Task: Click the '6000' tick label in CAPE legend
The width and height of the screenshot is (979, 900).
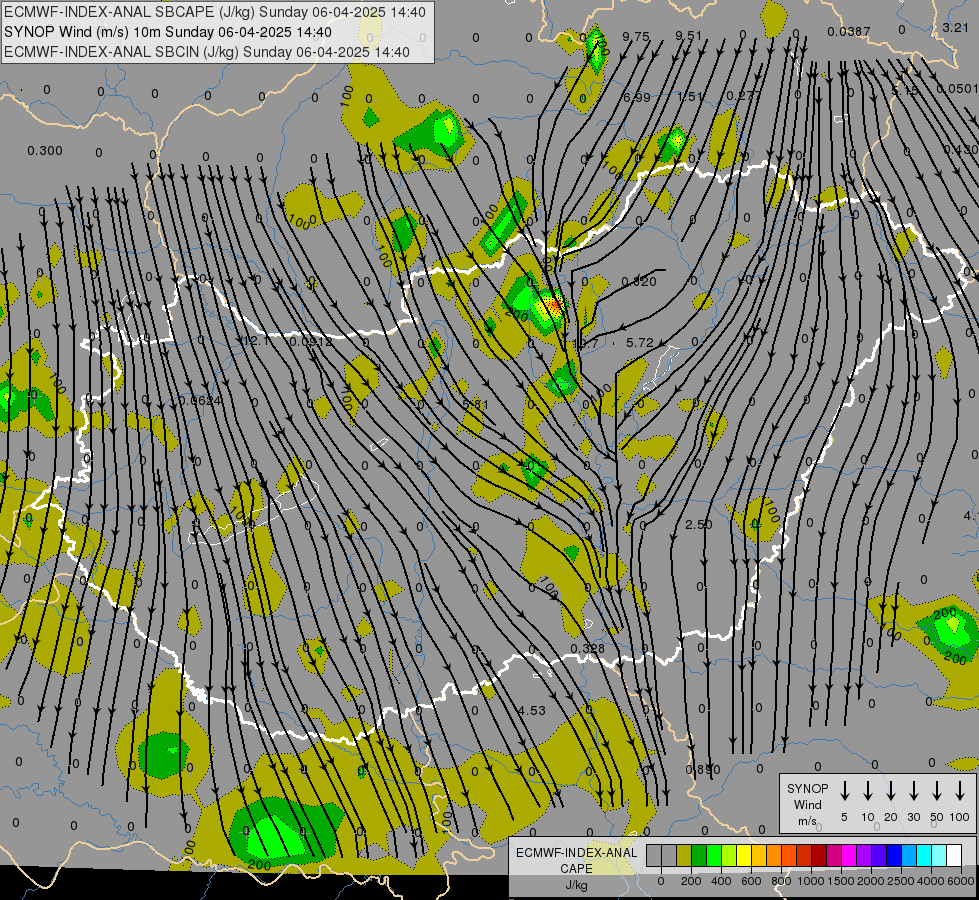Action: (960, 881)
